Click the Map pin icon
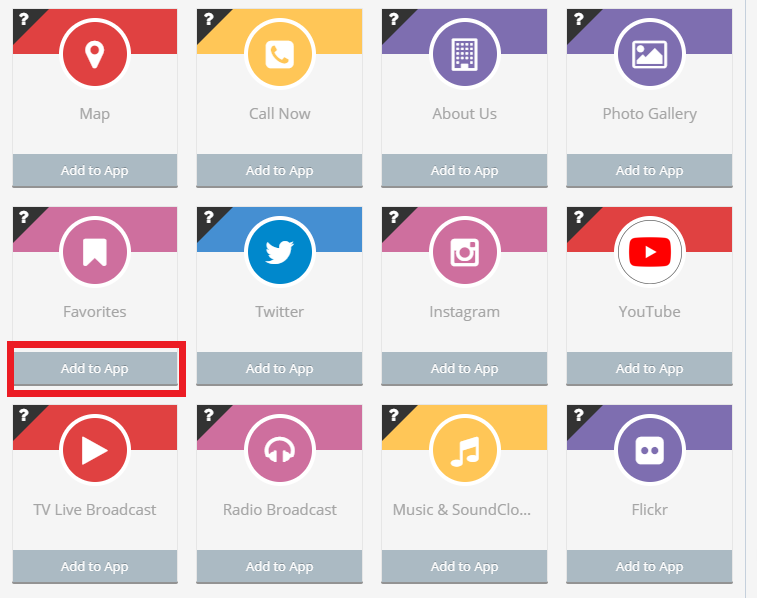The width and height of the screenshot is (757, 598). [95, 54]
